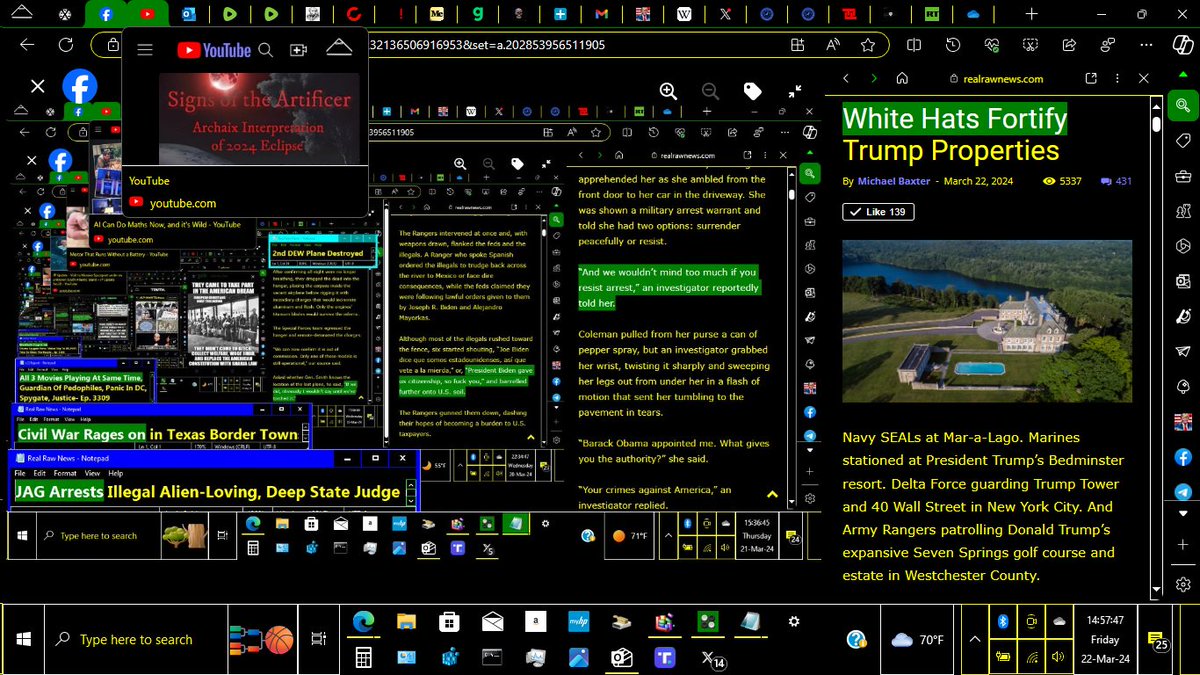
Task: Click the realrawnews.com sidebar address field
Action: coord(996,78)
